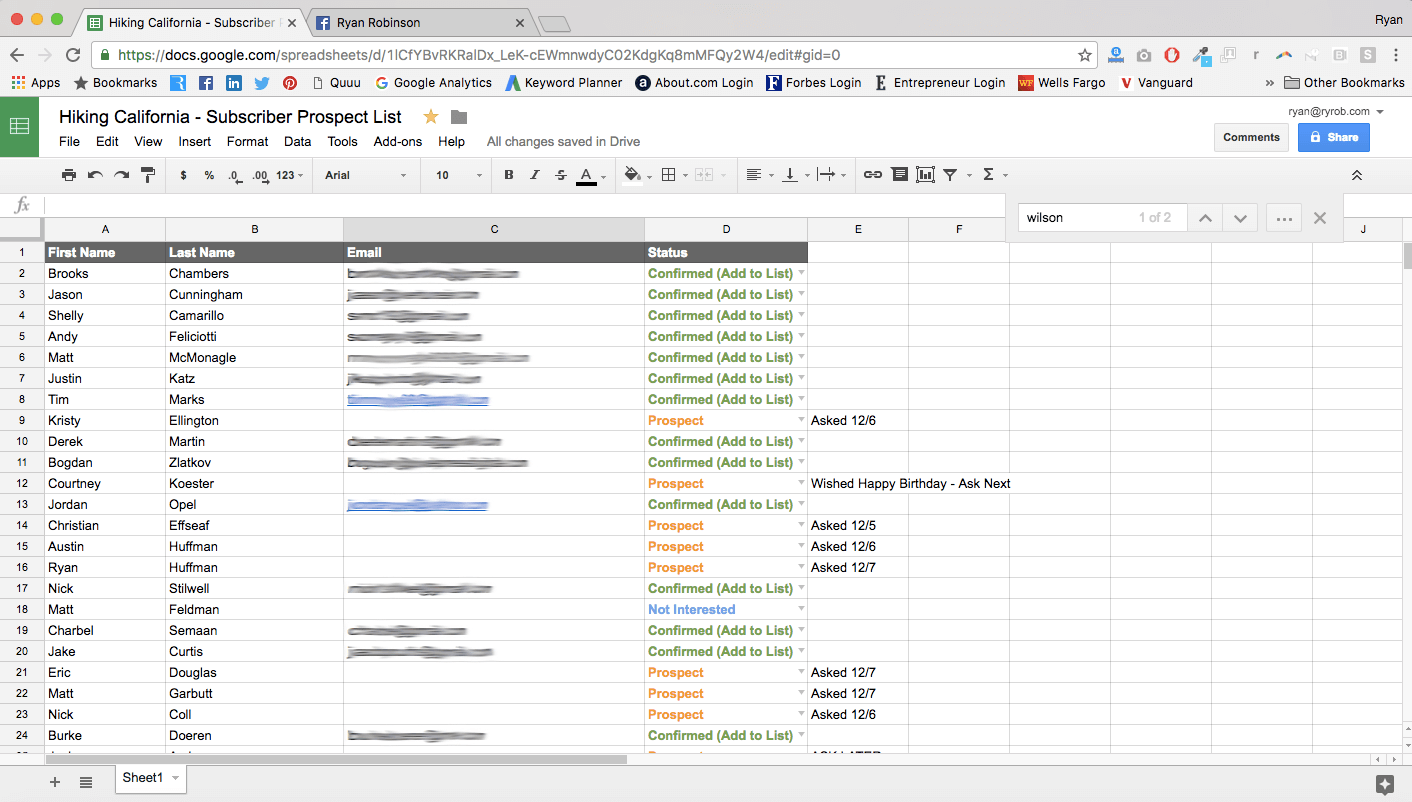Click the Print icon
The height and width of the screenshot is (802, 1412).
(x=69, y=174)
